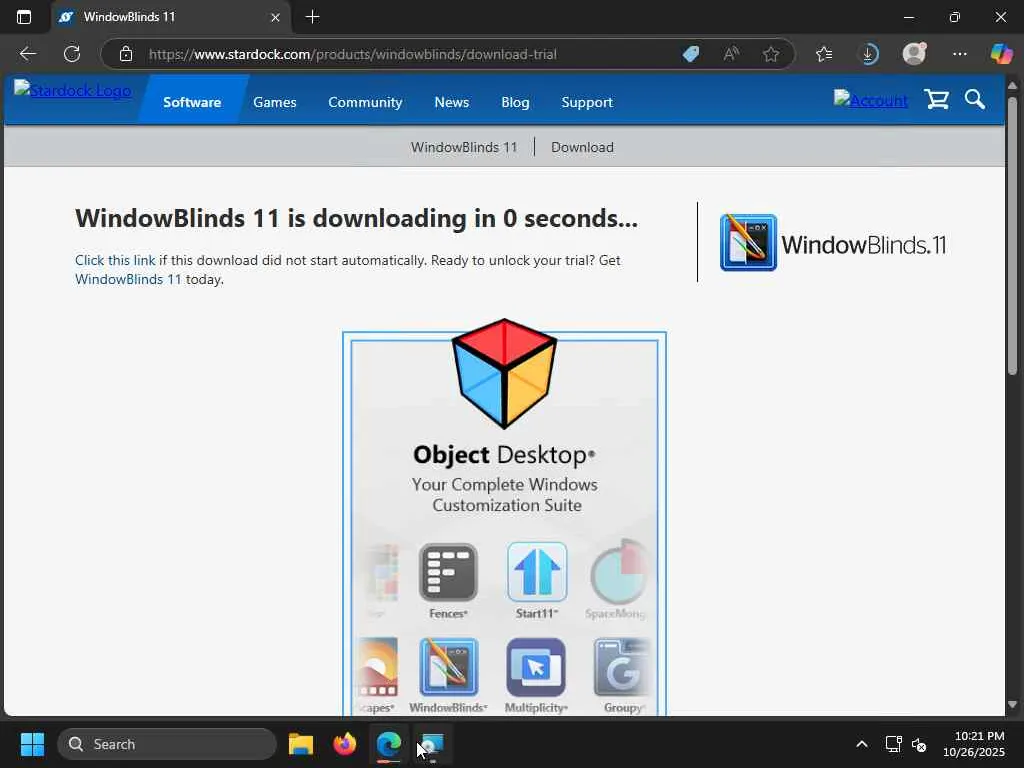Click the page vertical scrollbar thumb

[1012, 235]
